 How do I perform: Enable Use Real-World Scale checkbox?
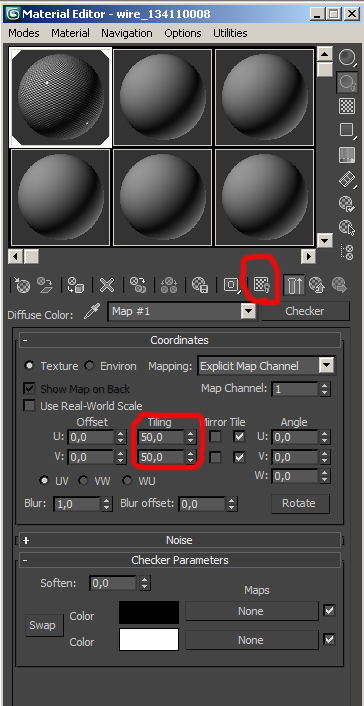(x=29, y=406)
